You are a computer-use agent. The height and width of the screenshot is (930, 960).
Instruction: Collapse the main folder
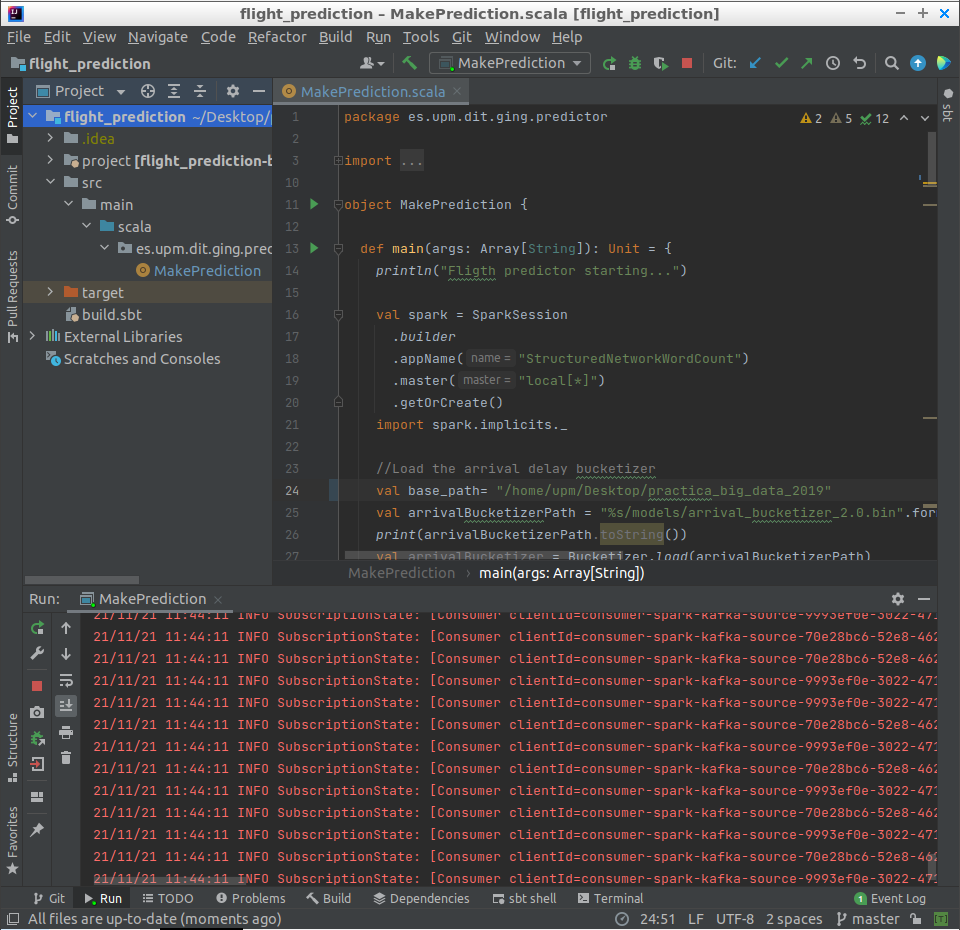69,204
